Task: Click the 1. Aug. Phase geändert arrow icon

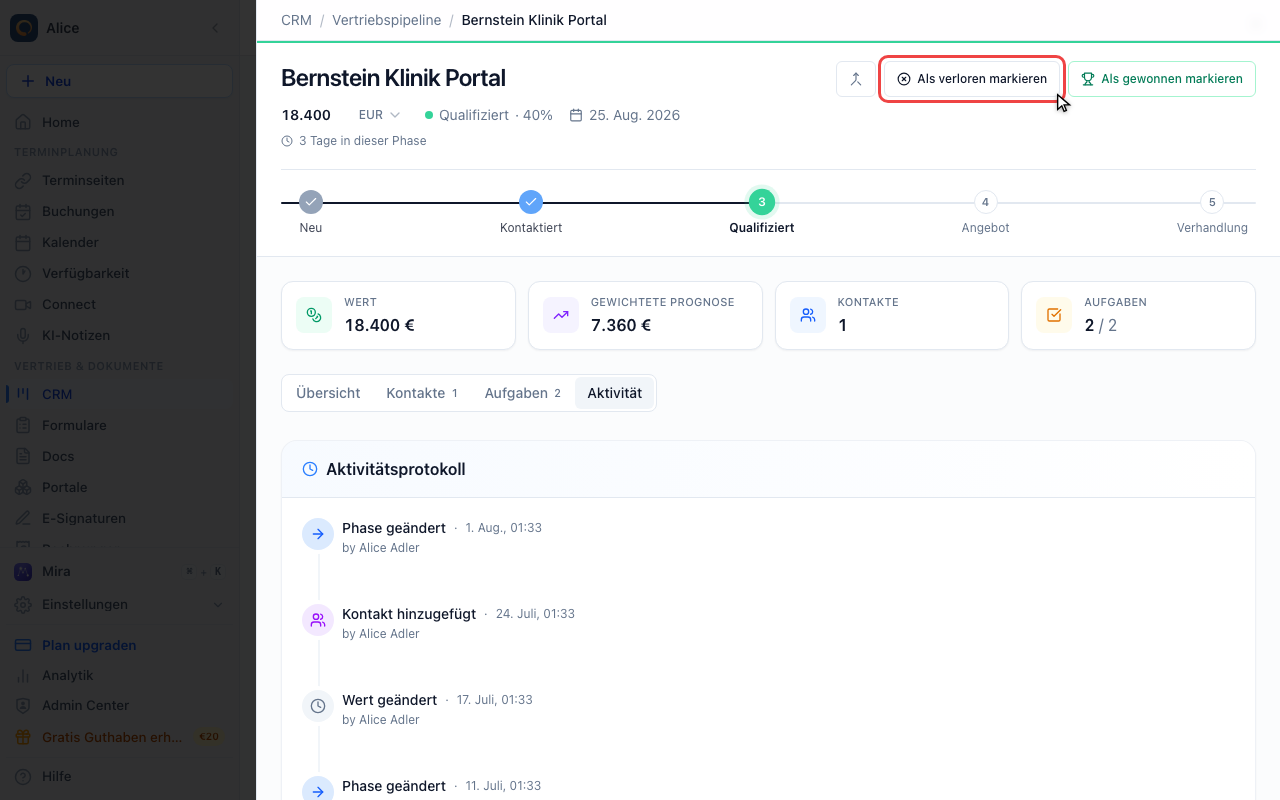Action: [318, 534]
